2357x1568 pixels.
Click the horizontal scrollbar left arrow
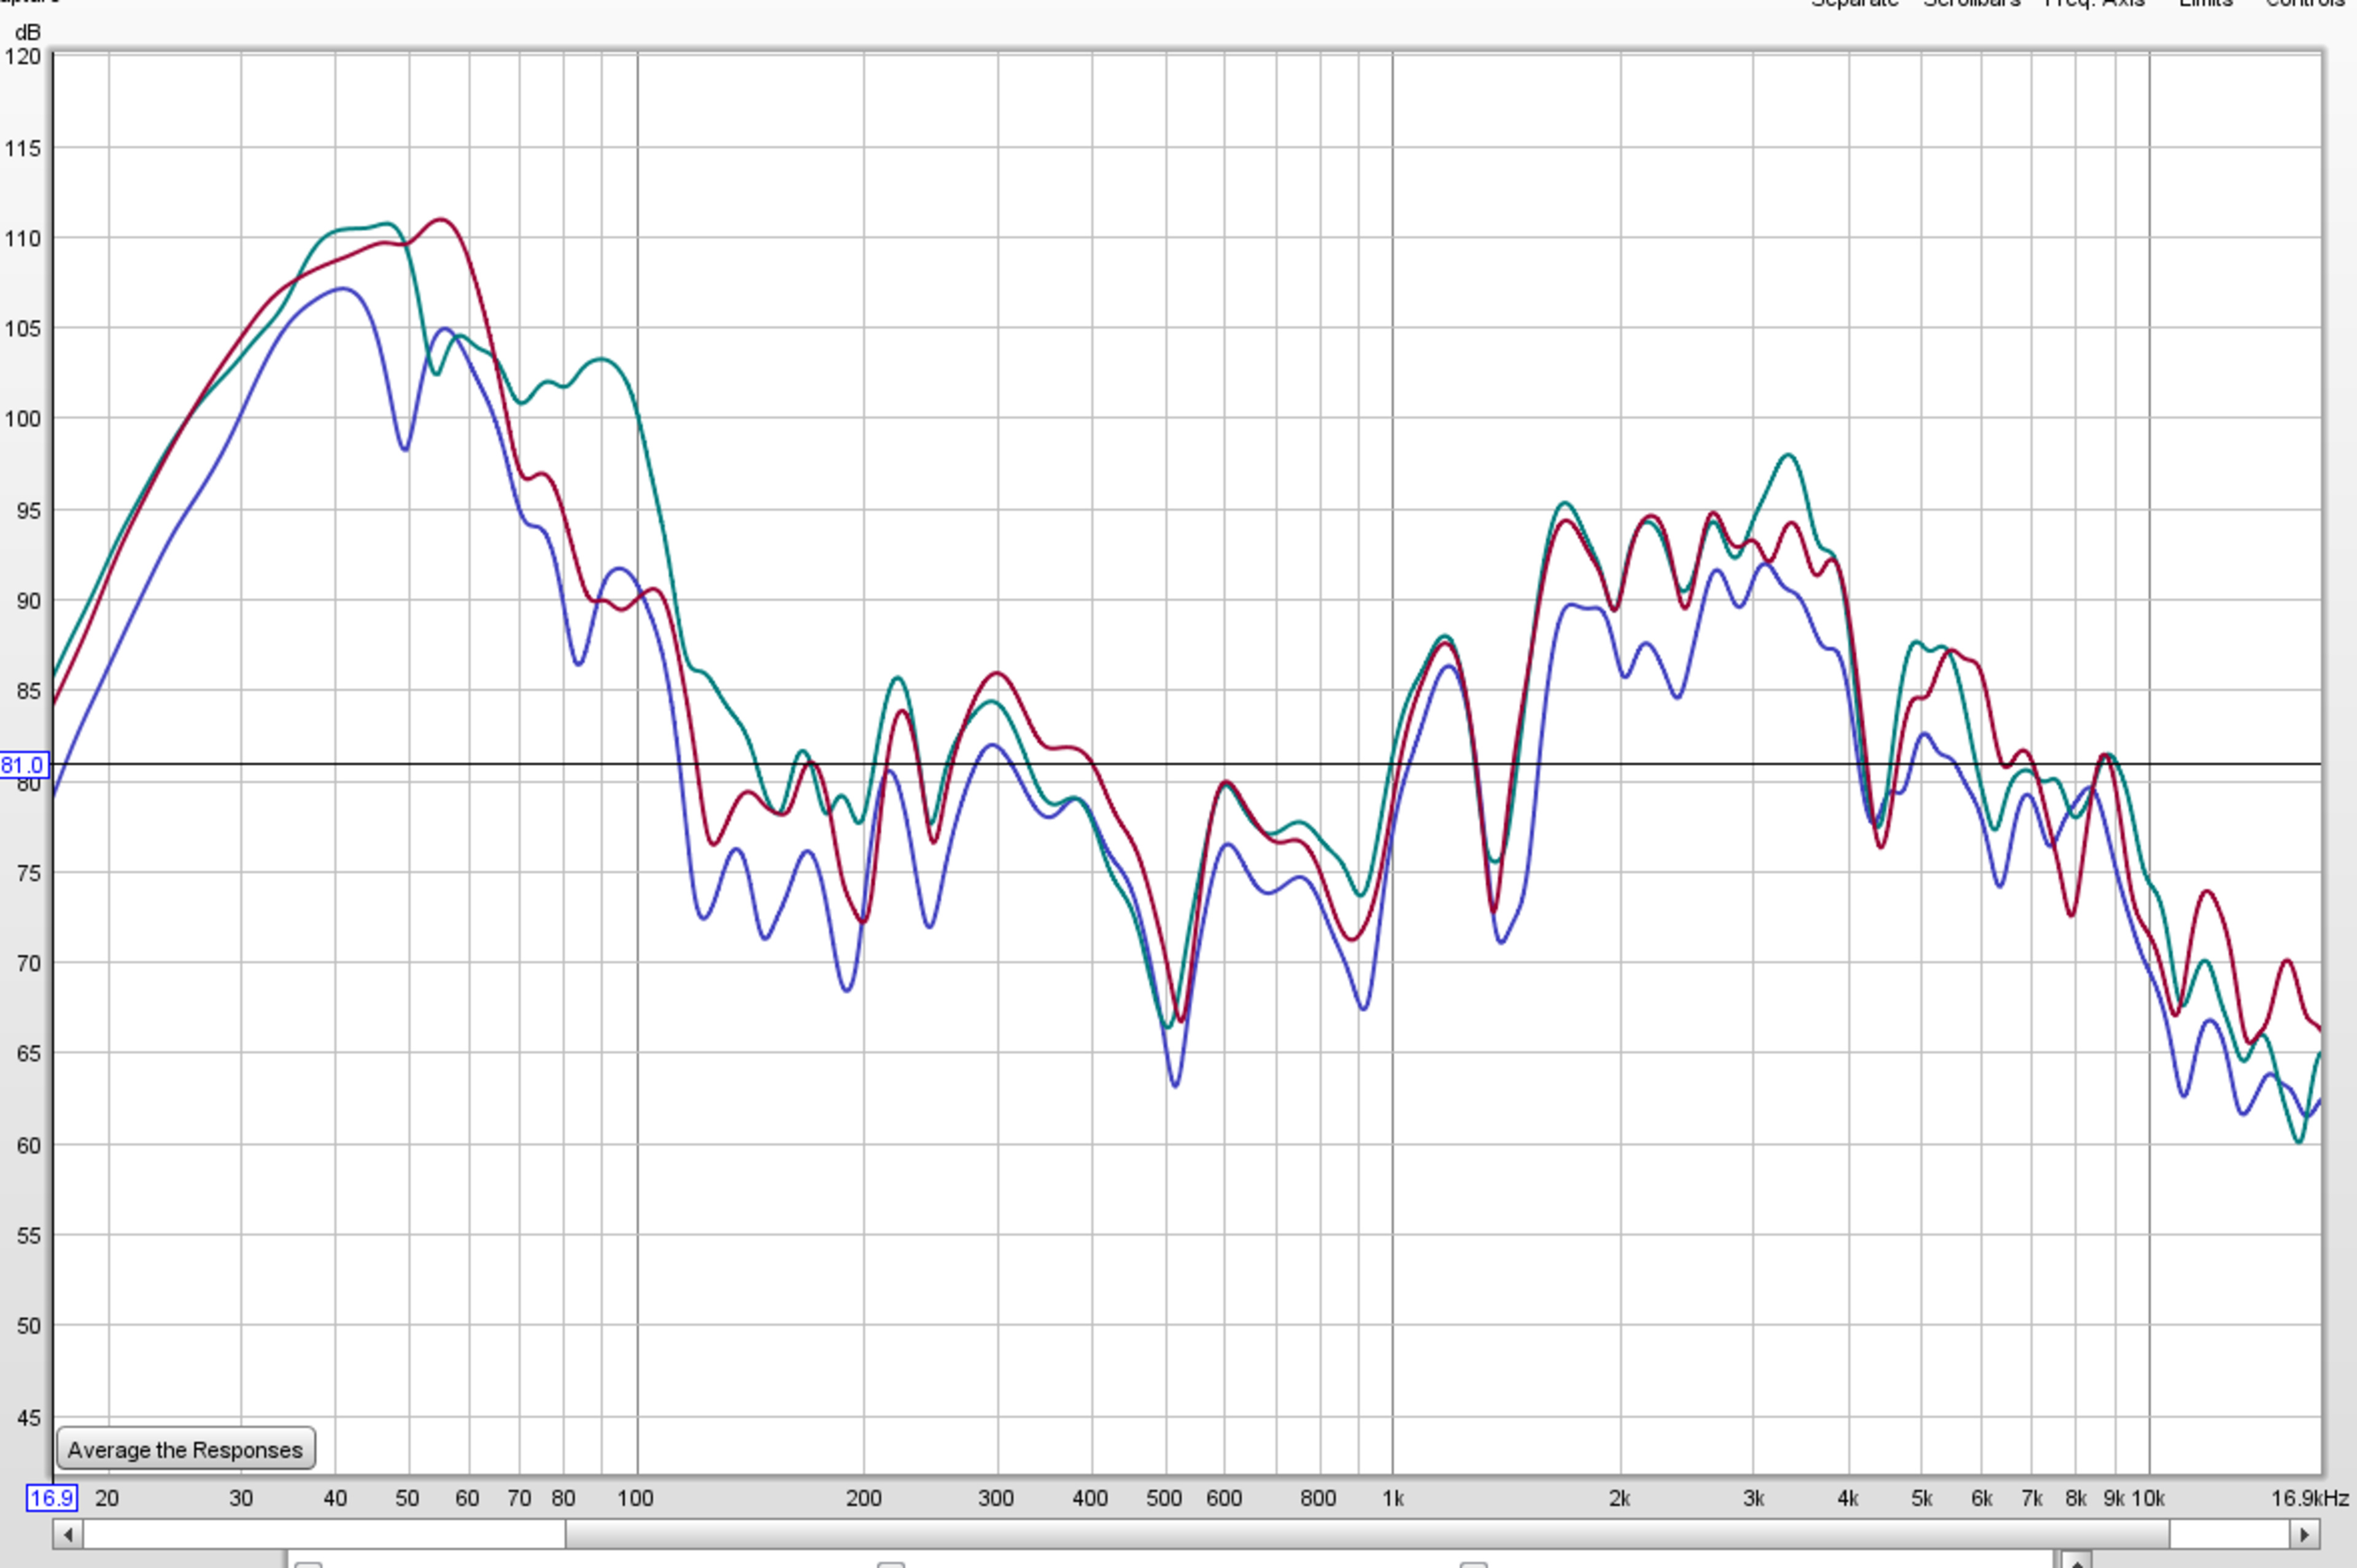(x=68, y=1534)
